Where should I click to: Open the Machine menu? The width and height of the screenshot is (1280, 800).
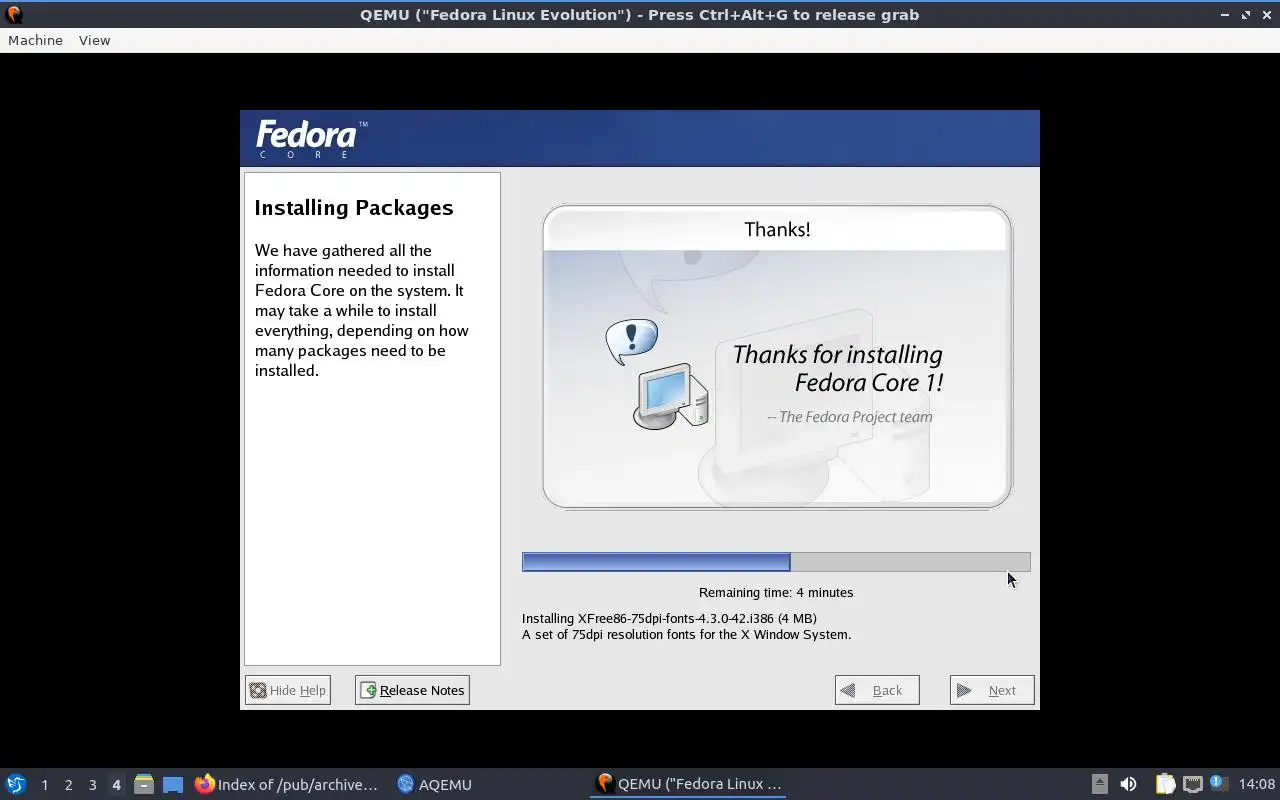pyautogui.click(x=35, y=40)
